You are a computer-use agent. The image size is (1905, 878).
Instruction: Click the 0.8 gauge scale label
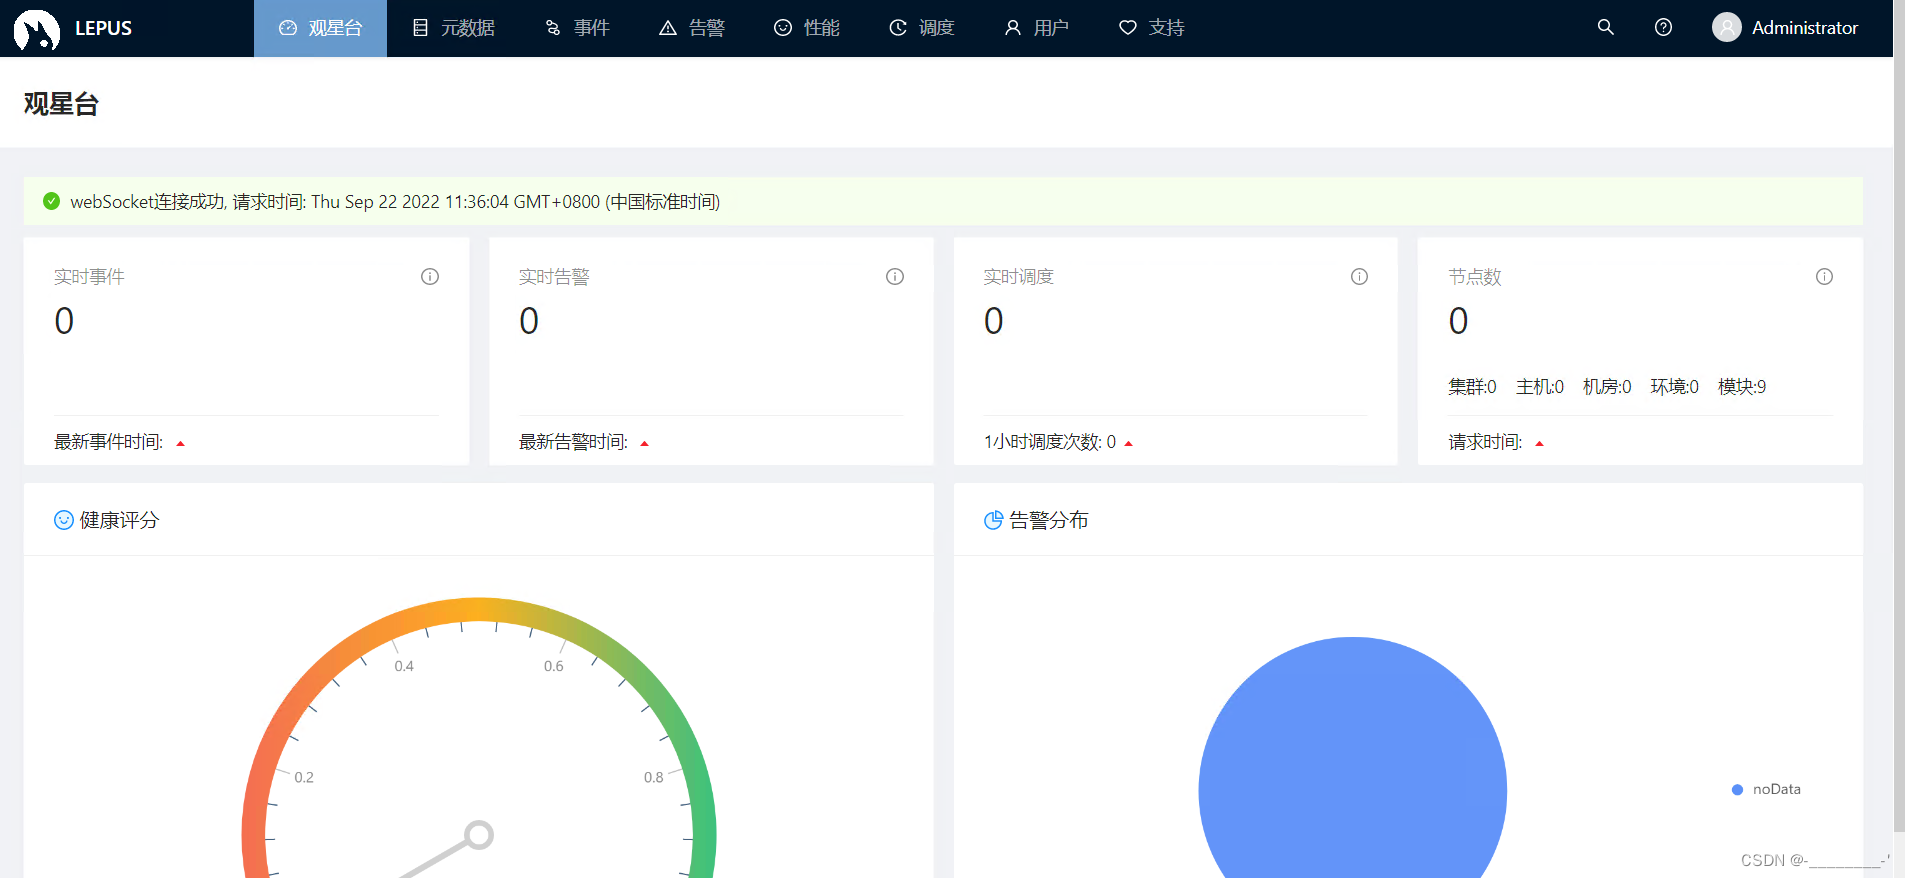[x=653, y=777]
